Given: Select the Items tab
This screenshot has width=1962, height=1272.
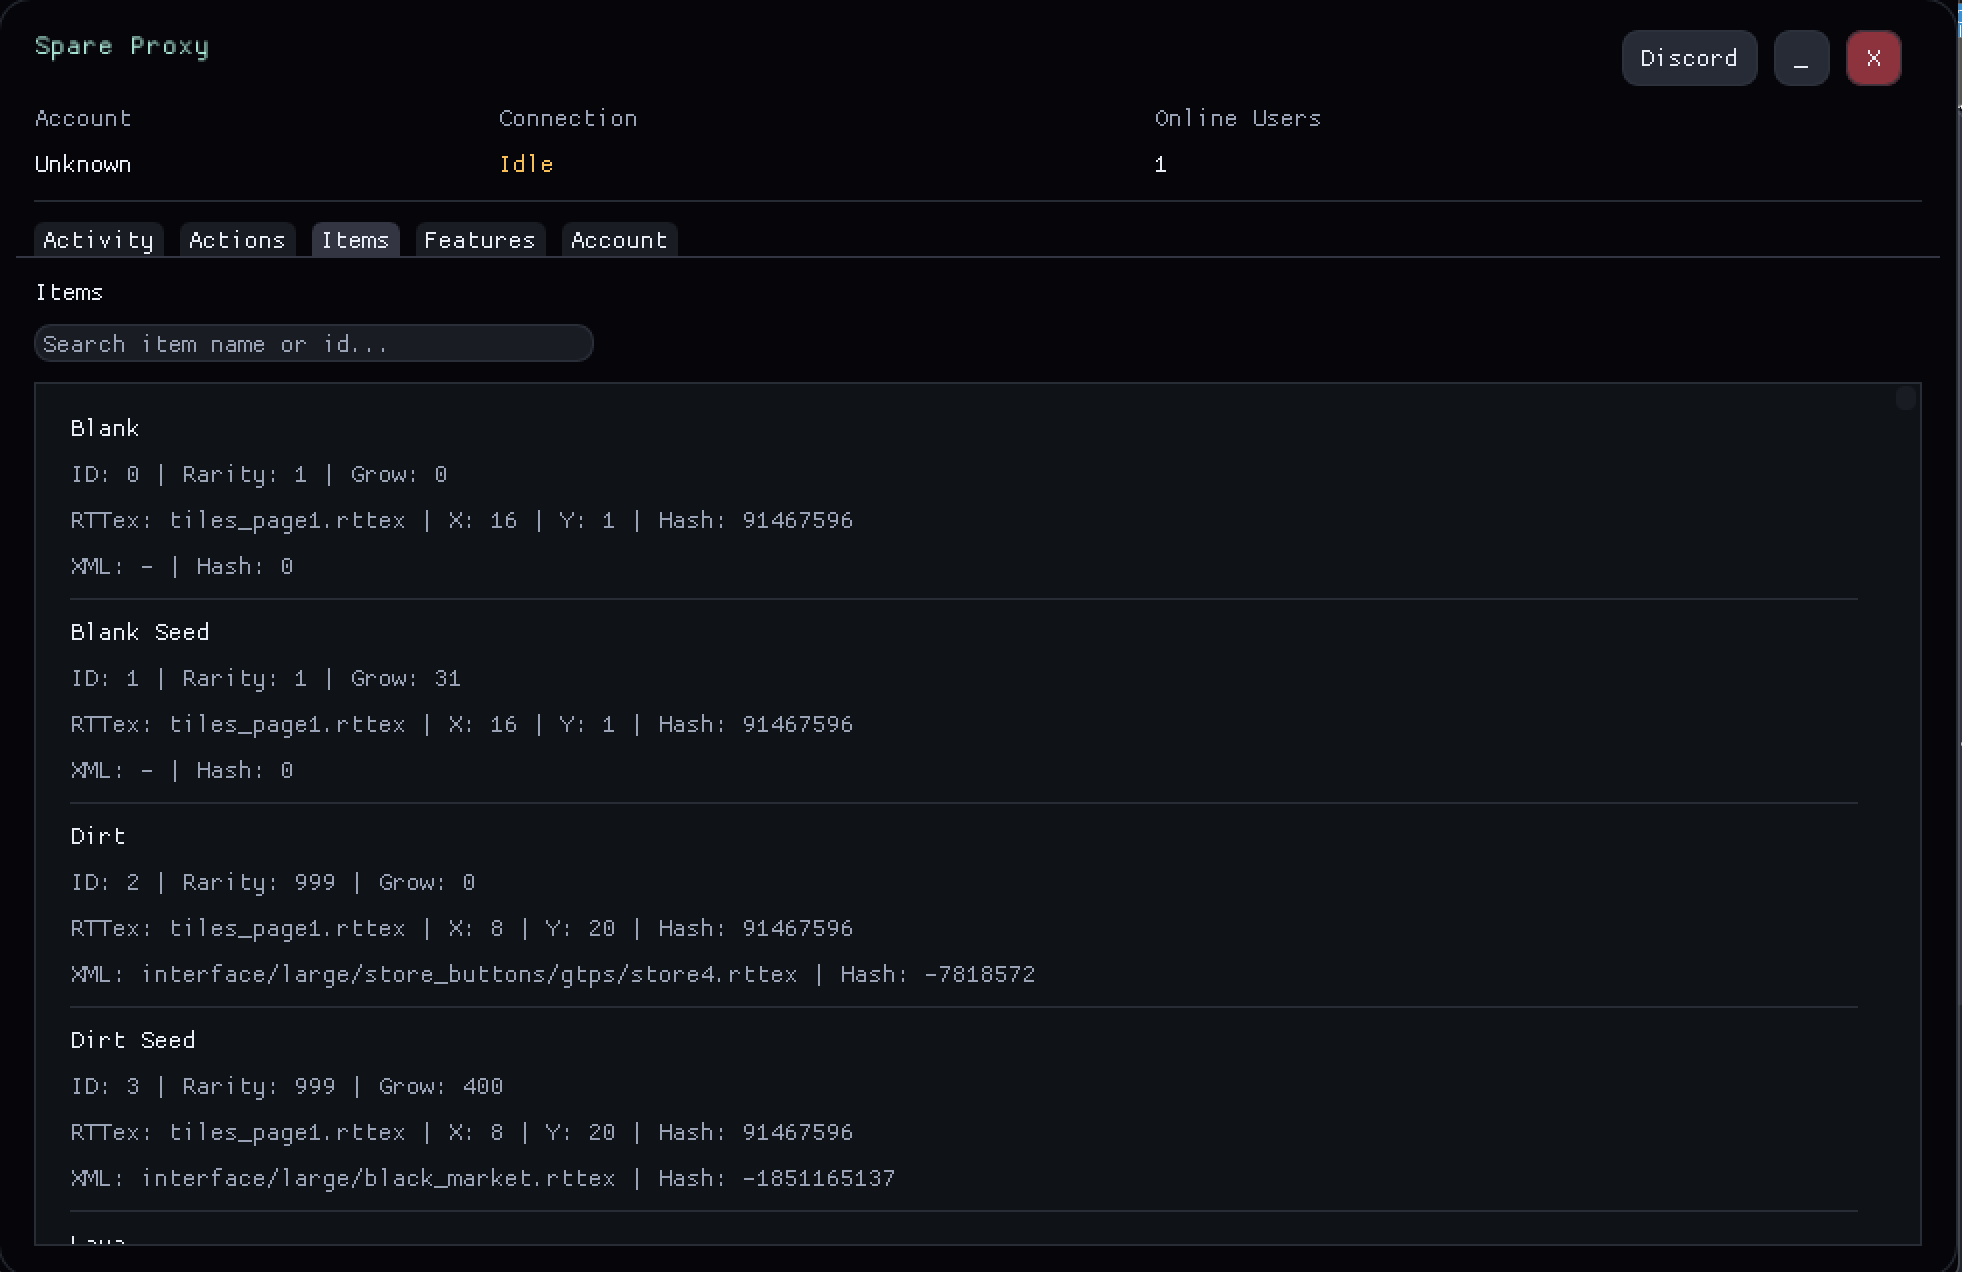Looking at the screenshot, I should pos(355,240).
